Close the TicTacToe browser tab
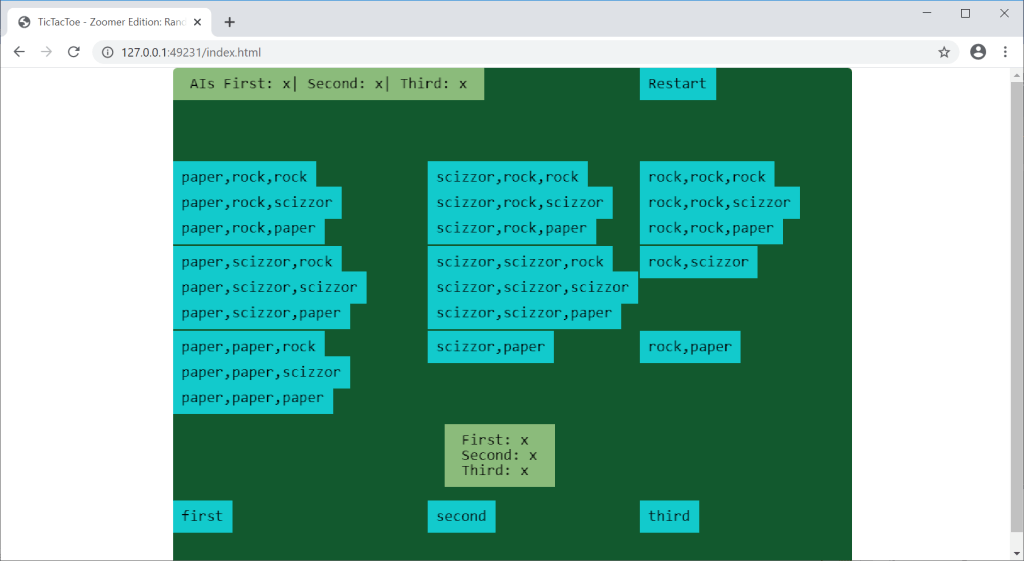1024x561 pixels. 197,22
